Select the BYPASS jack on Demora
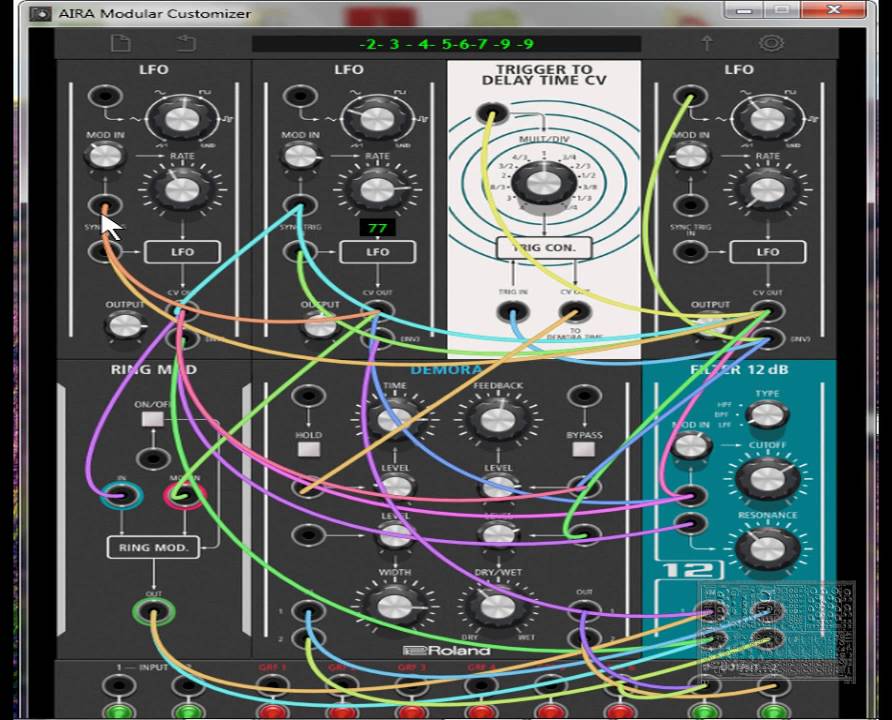Image resolution: width=892 pixels, height=720 pixels. pyautogui.click(x=584, y=395)
